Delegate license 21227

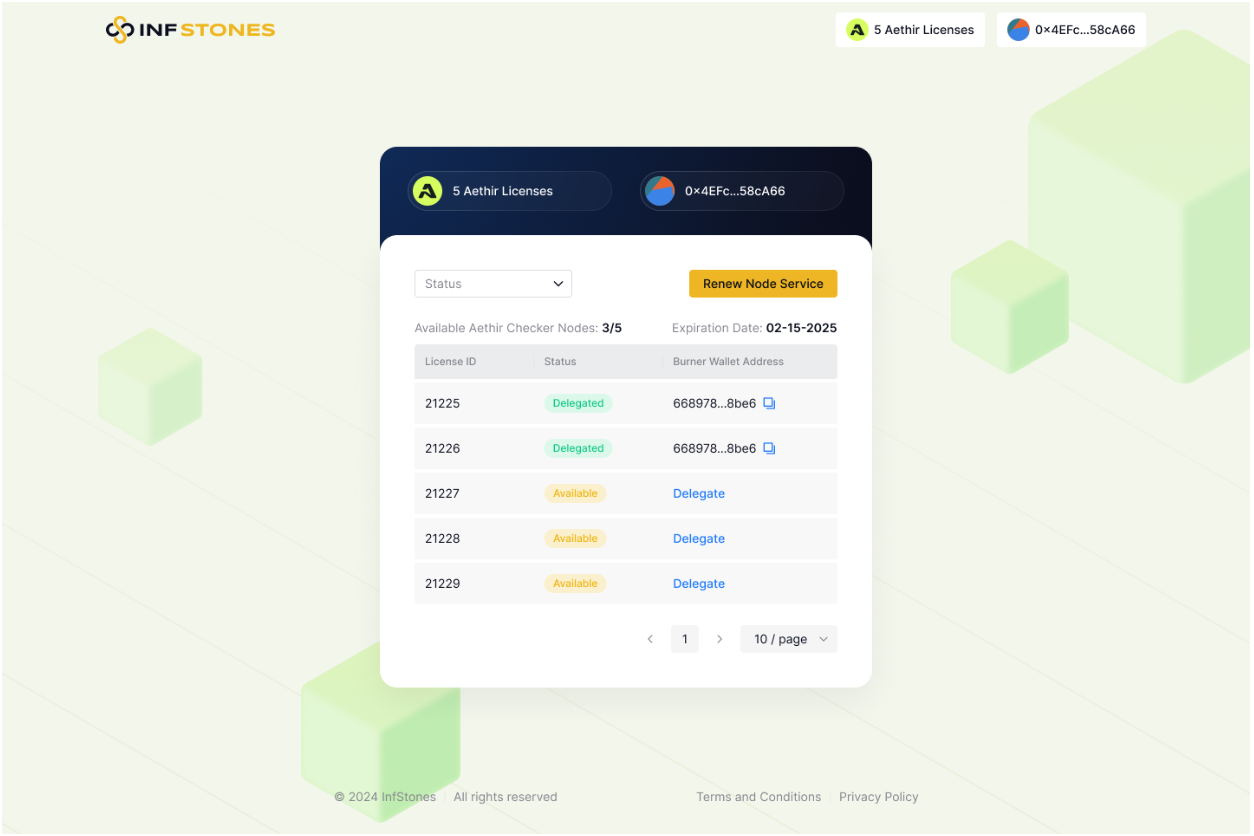pos(699,494)
